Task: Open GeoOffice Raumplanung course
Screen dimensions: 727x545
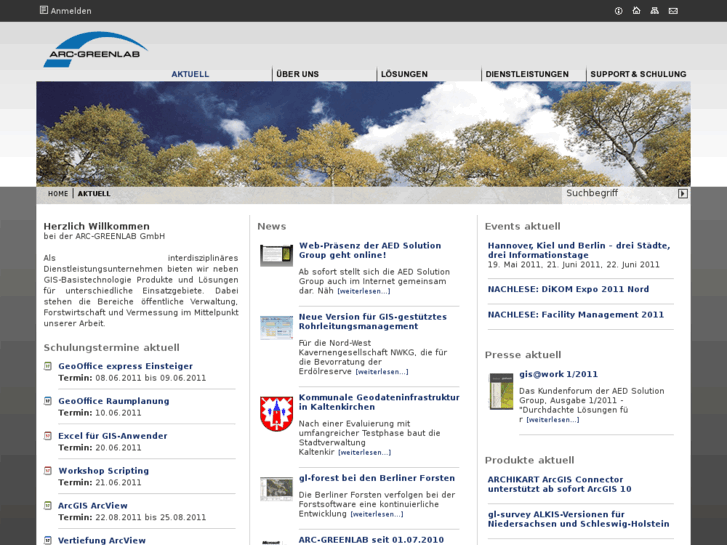Action: coord(114,401)
